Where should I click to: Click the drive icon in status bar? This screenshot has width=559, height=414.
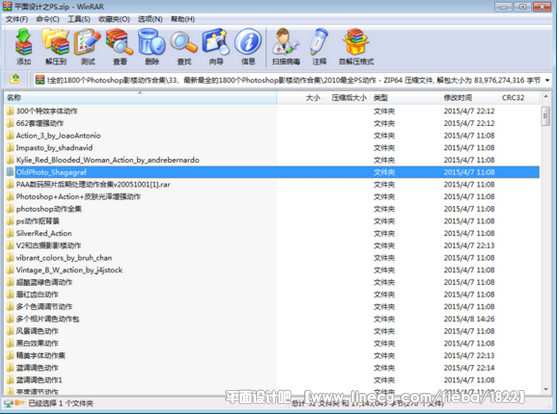click(9, 404)
